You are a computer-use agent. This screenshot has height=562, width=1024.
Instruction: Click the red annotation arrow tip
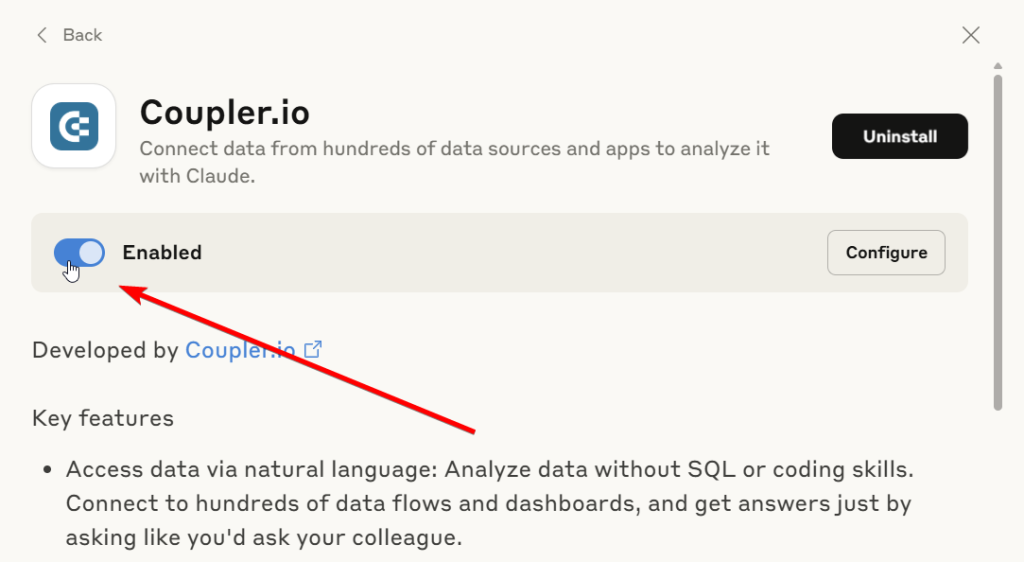coord(121,287)
